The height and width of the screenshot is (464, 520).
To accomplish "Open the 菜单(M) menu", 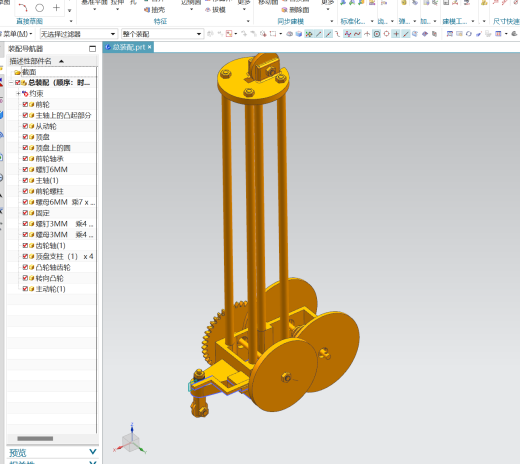I will [17, 34].
